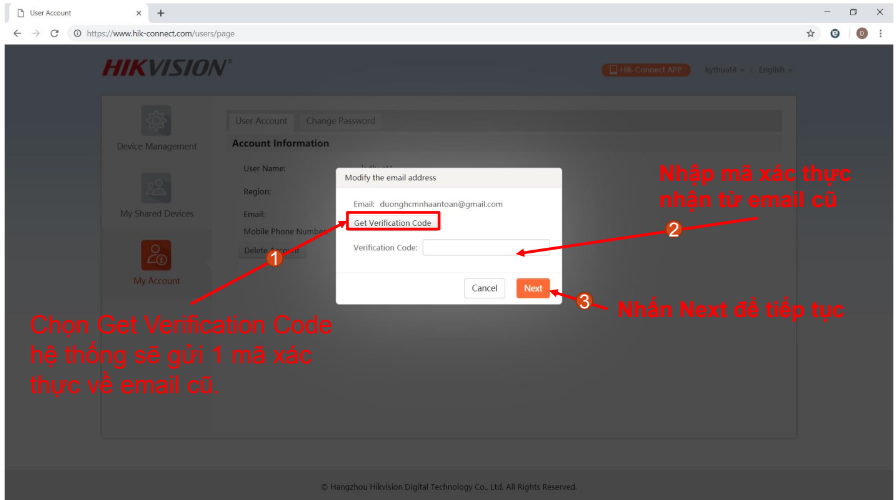Open the Hik-Connect APP link

[645, 70]
